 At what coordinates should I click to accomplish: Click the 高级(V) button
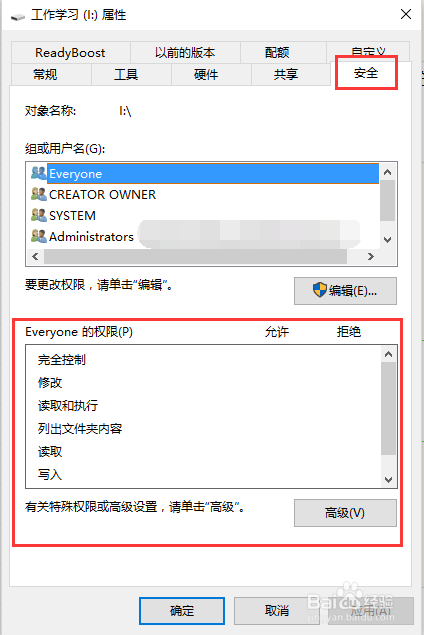point(345,513)
